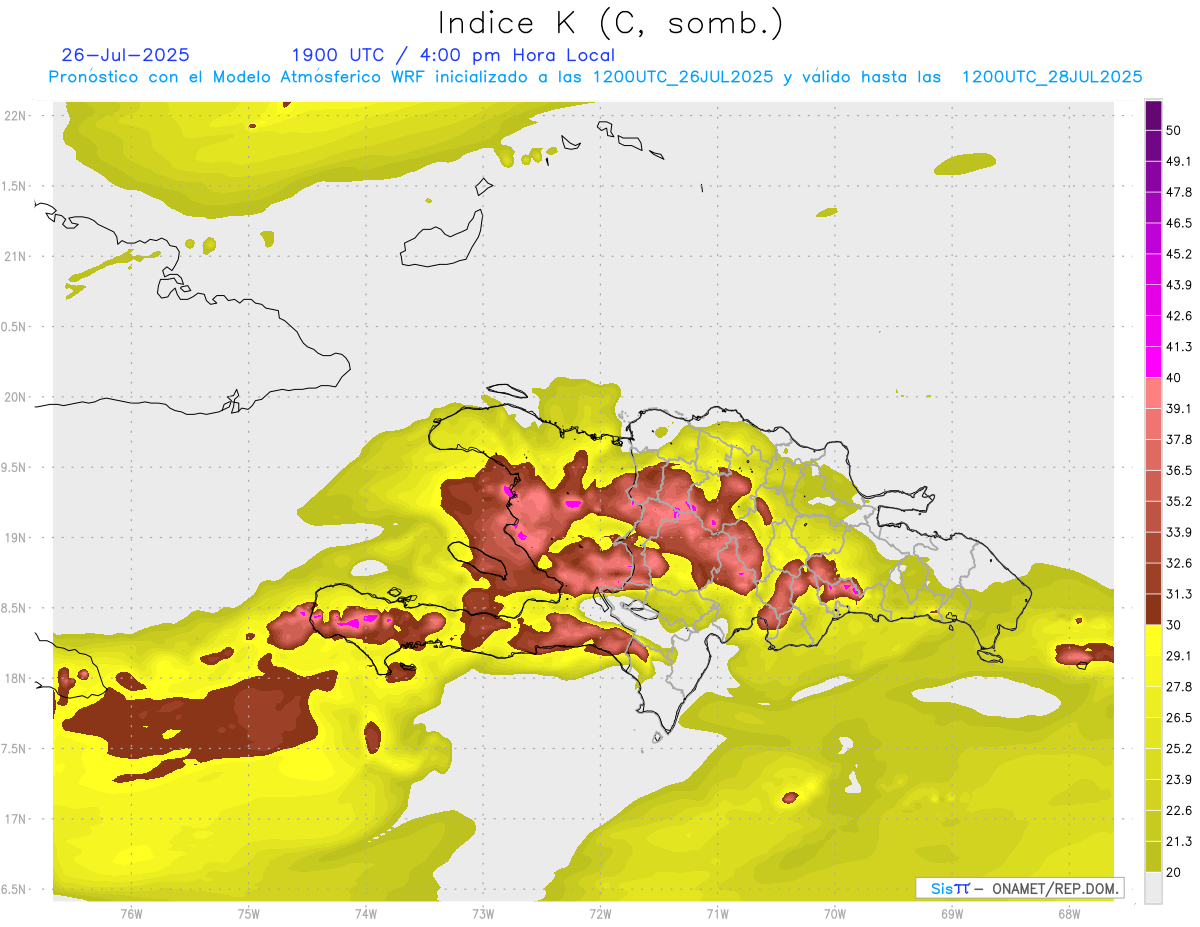Click longitude label "72W"
The height and width of the screenshot is (927, 1200).
(x=600, y=914)
